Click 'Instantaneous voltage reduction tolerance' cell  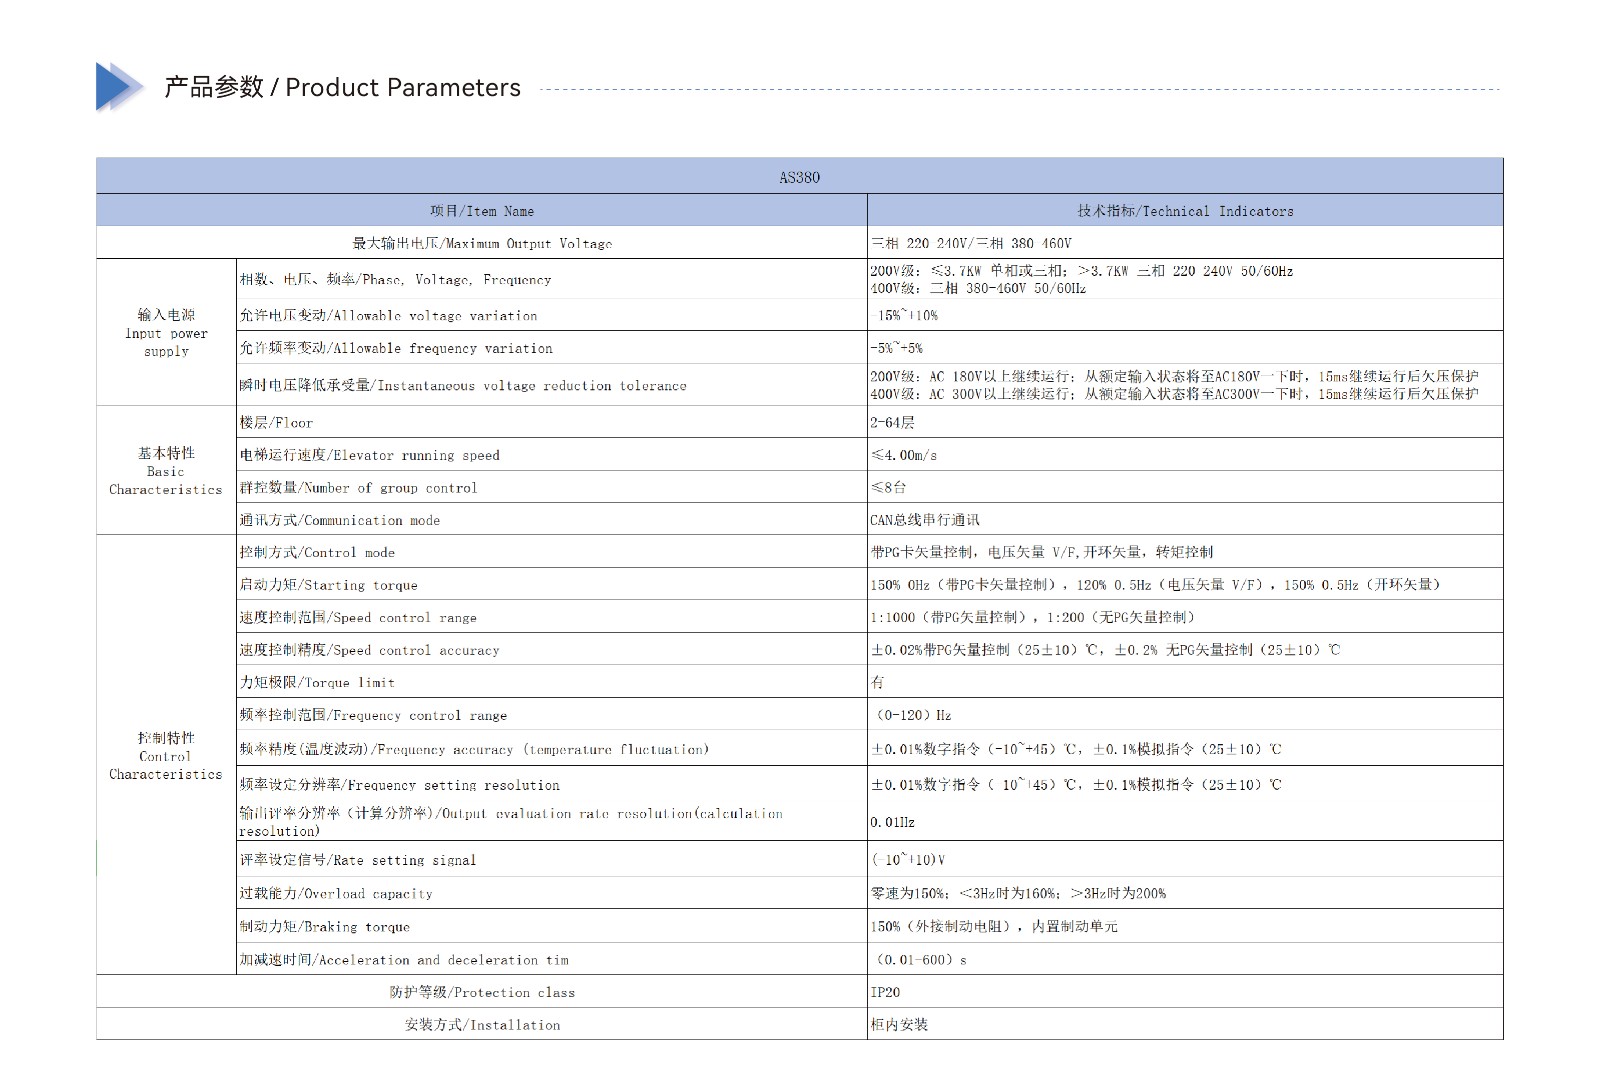pos(552,384)
